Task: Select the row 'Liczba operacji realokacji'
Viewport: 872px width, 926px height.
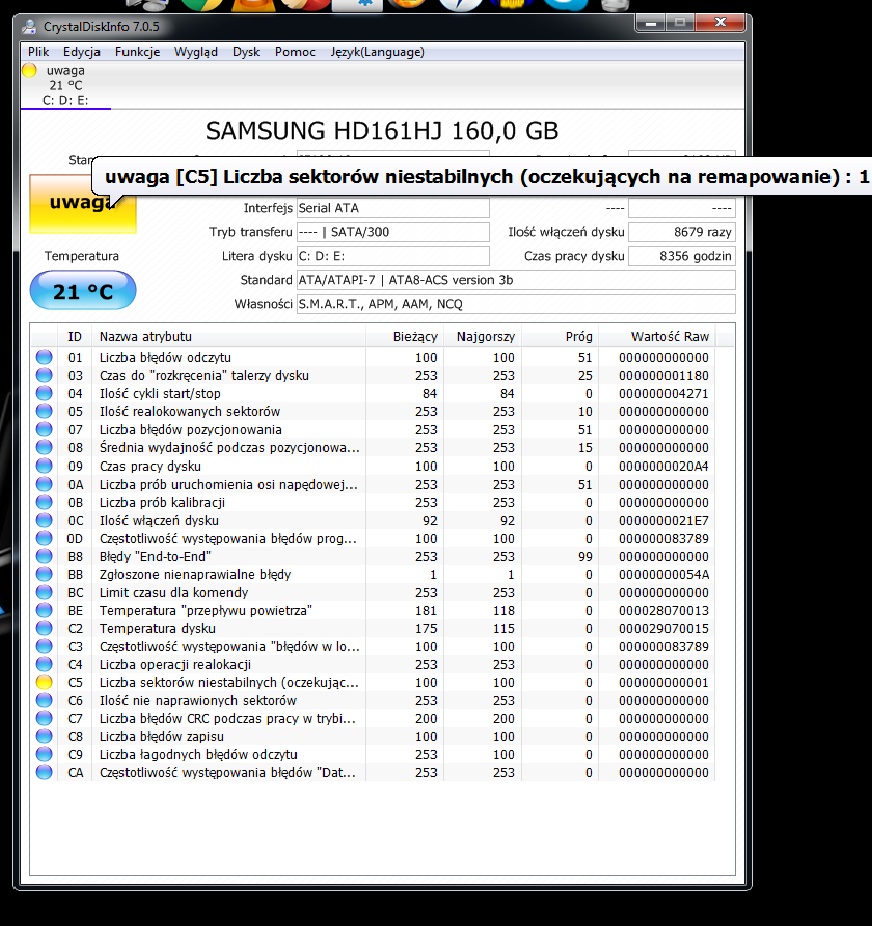Action: click(372, 664)
